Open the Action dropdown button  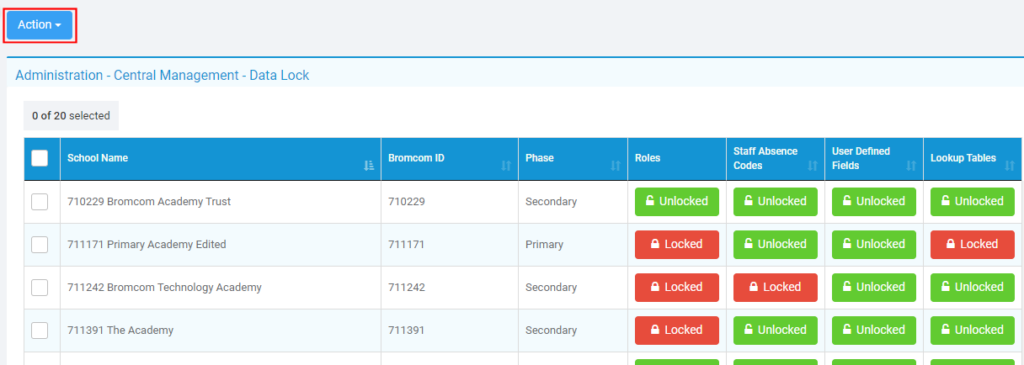(x=39, y=25)
